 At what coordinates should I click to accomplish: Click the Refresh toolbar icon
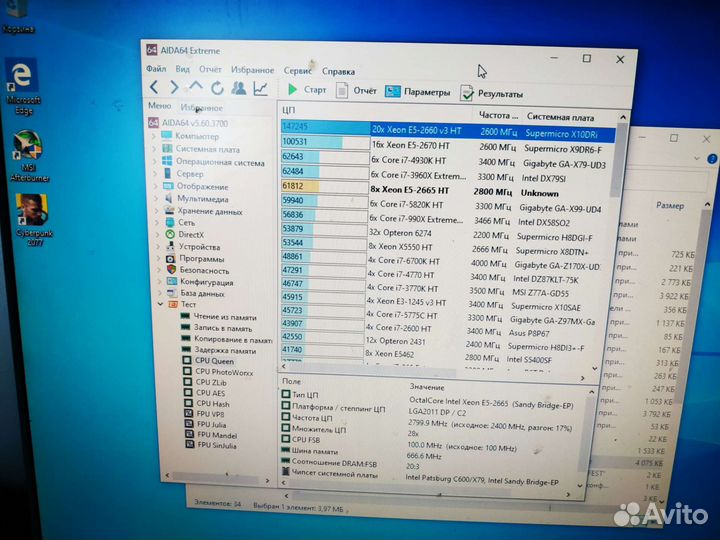[x=217, y=87]
